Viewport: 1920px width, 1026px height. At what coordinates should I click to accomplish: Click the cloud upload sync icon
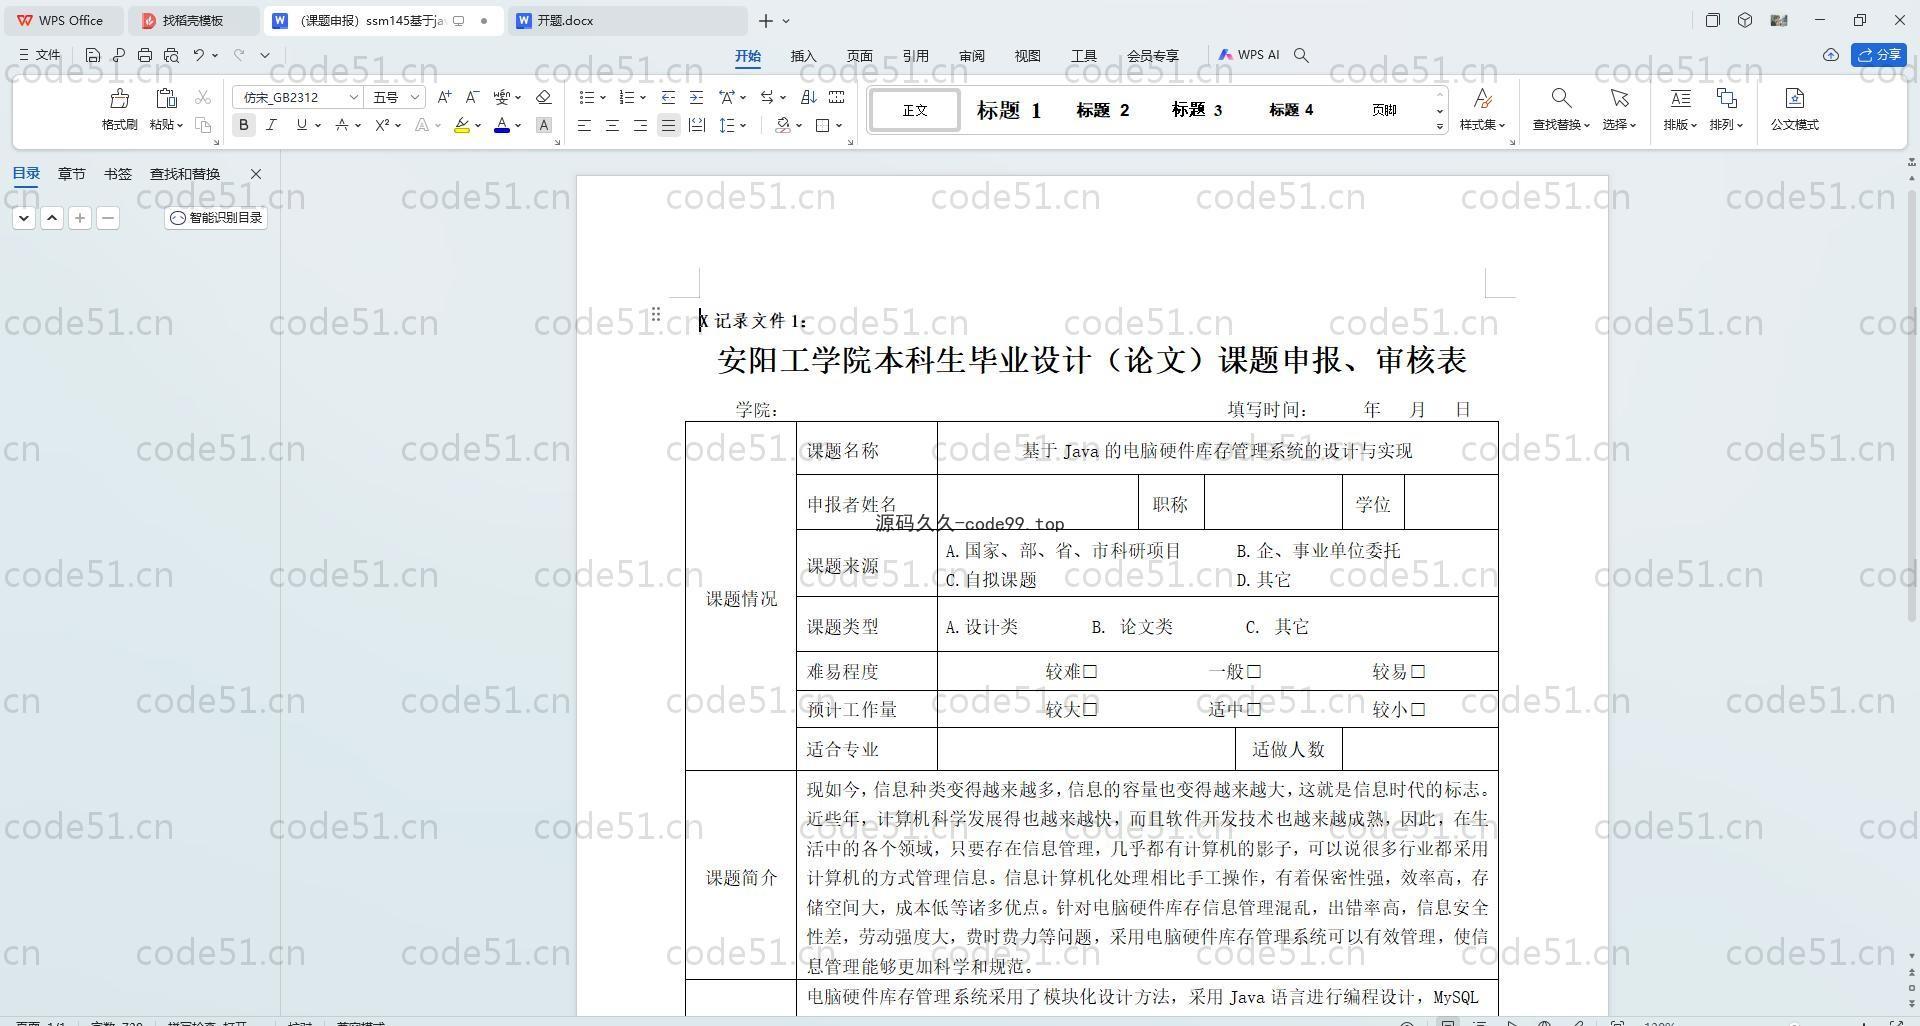click(x=1831, y=55)
